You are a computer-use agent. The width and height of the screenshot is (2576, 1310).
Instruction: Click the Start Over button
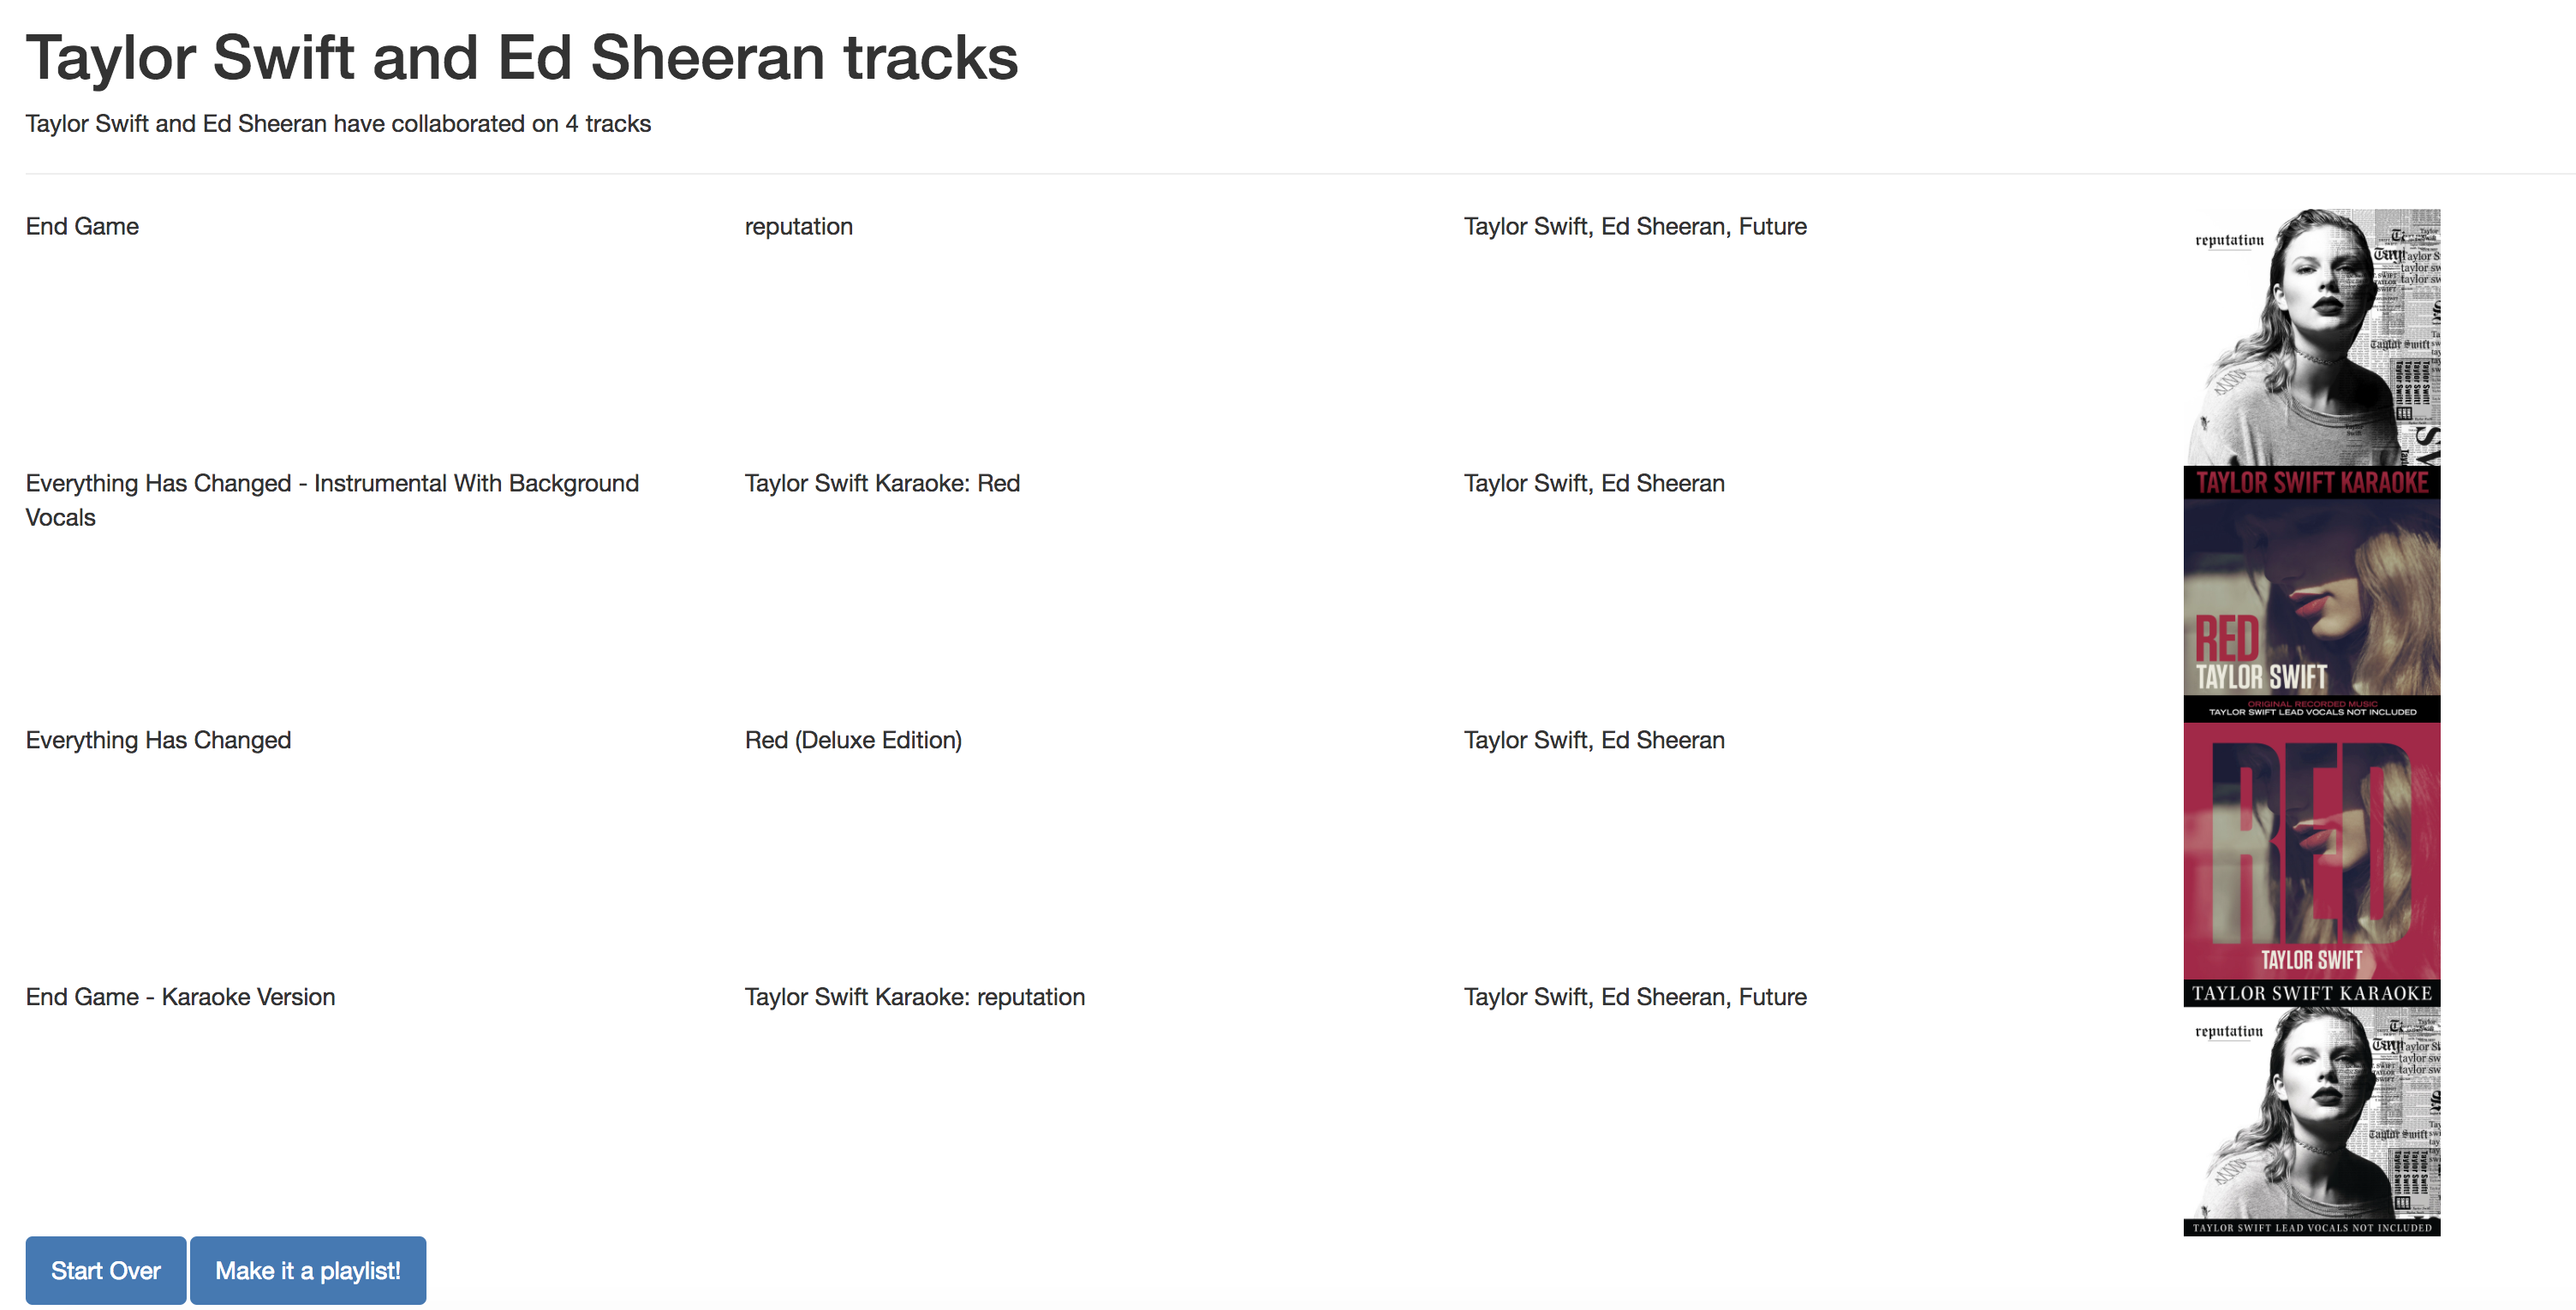[106, 1270]
